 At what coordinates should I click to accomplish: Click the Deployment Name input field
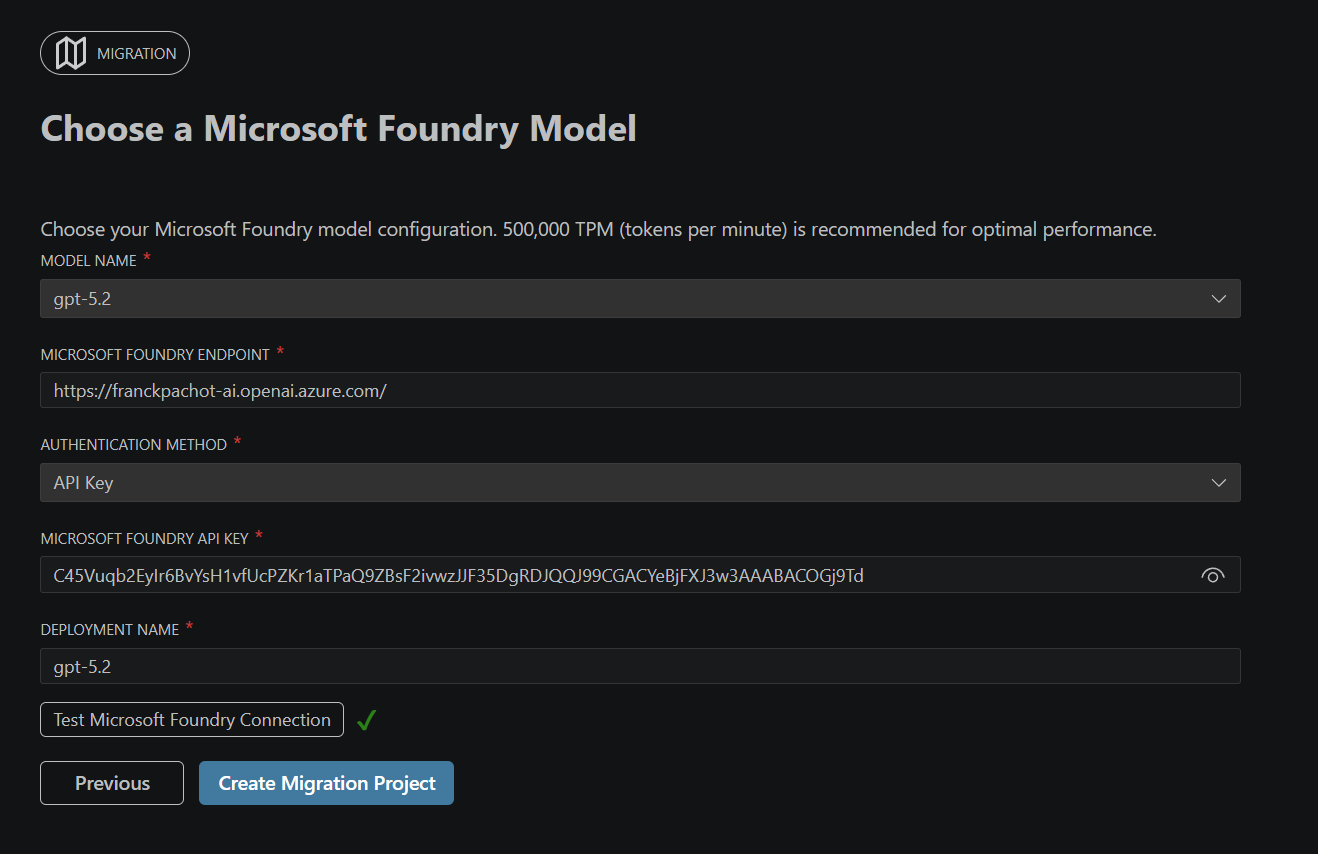pos(640,666)
